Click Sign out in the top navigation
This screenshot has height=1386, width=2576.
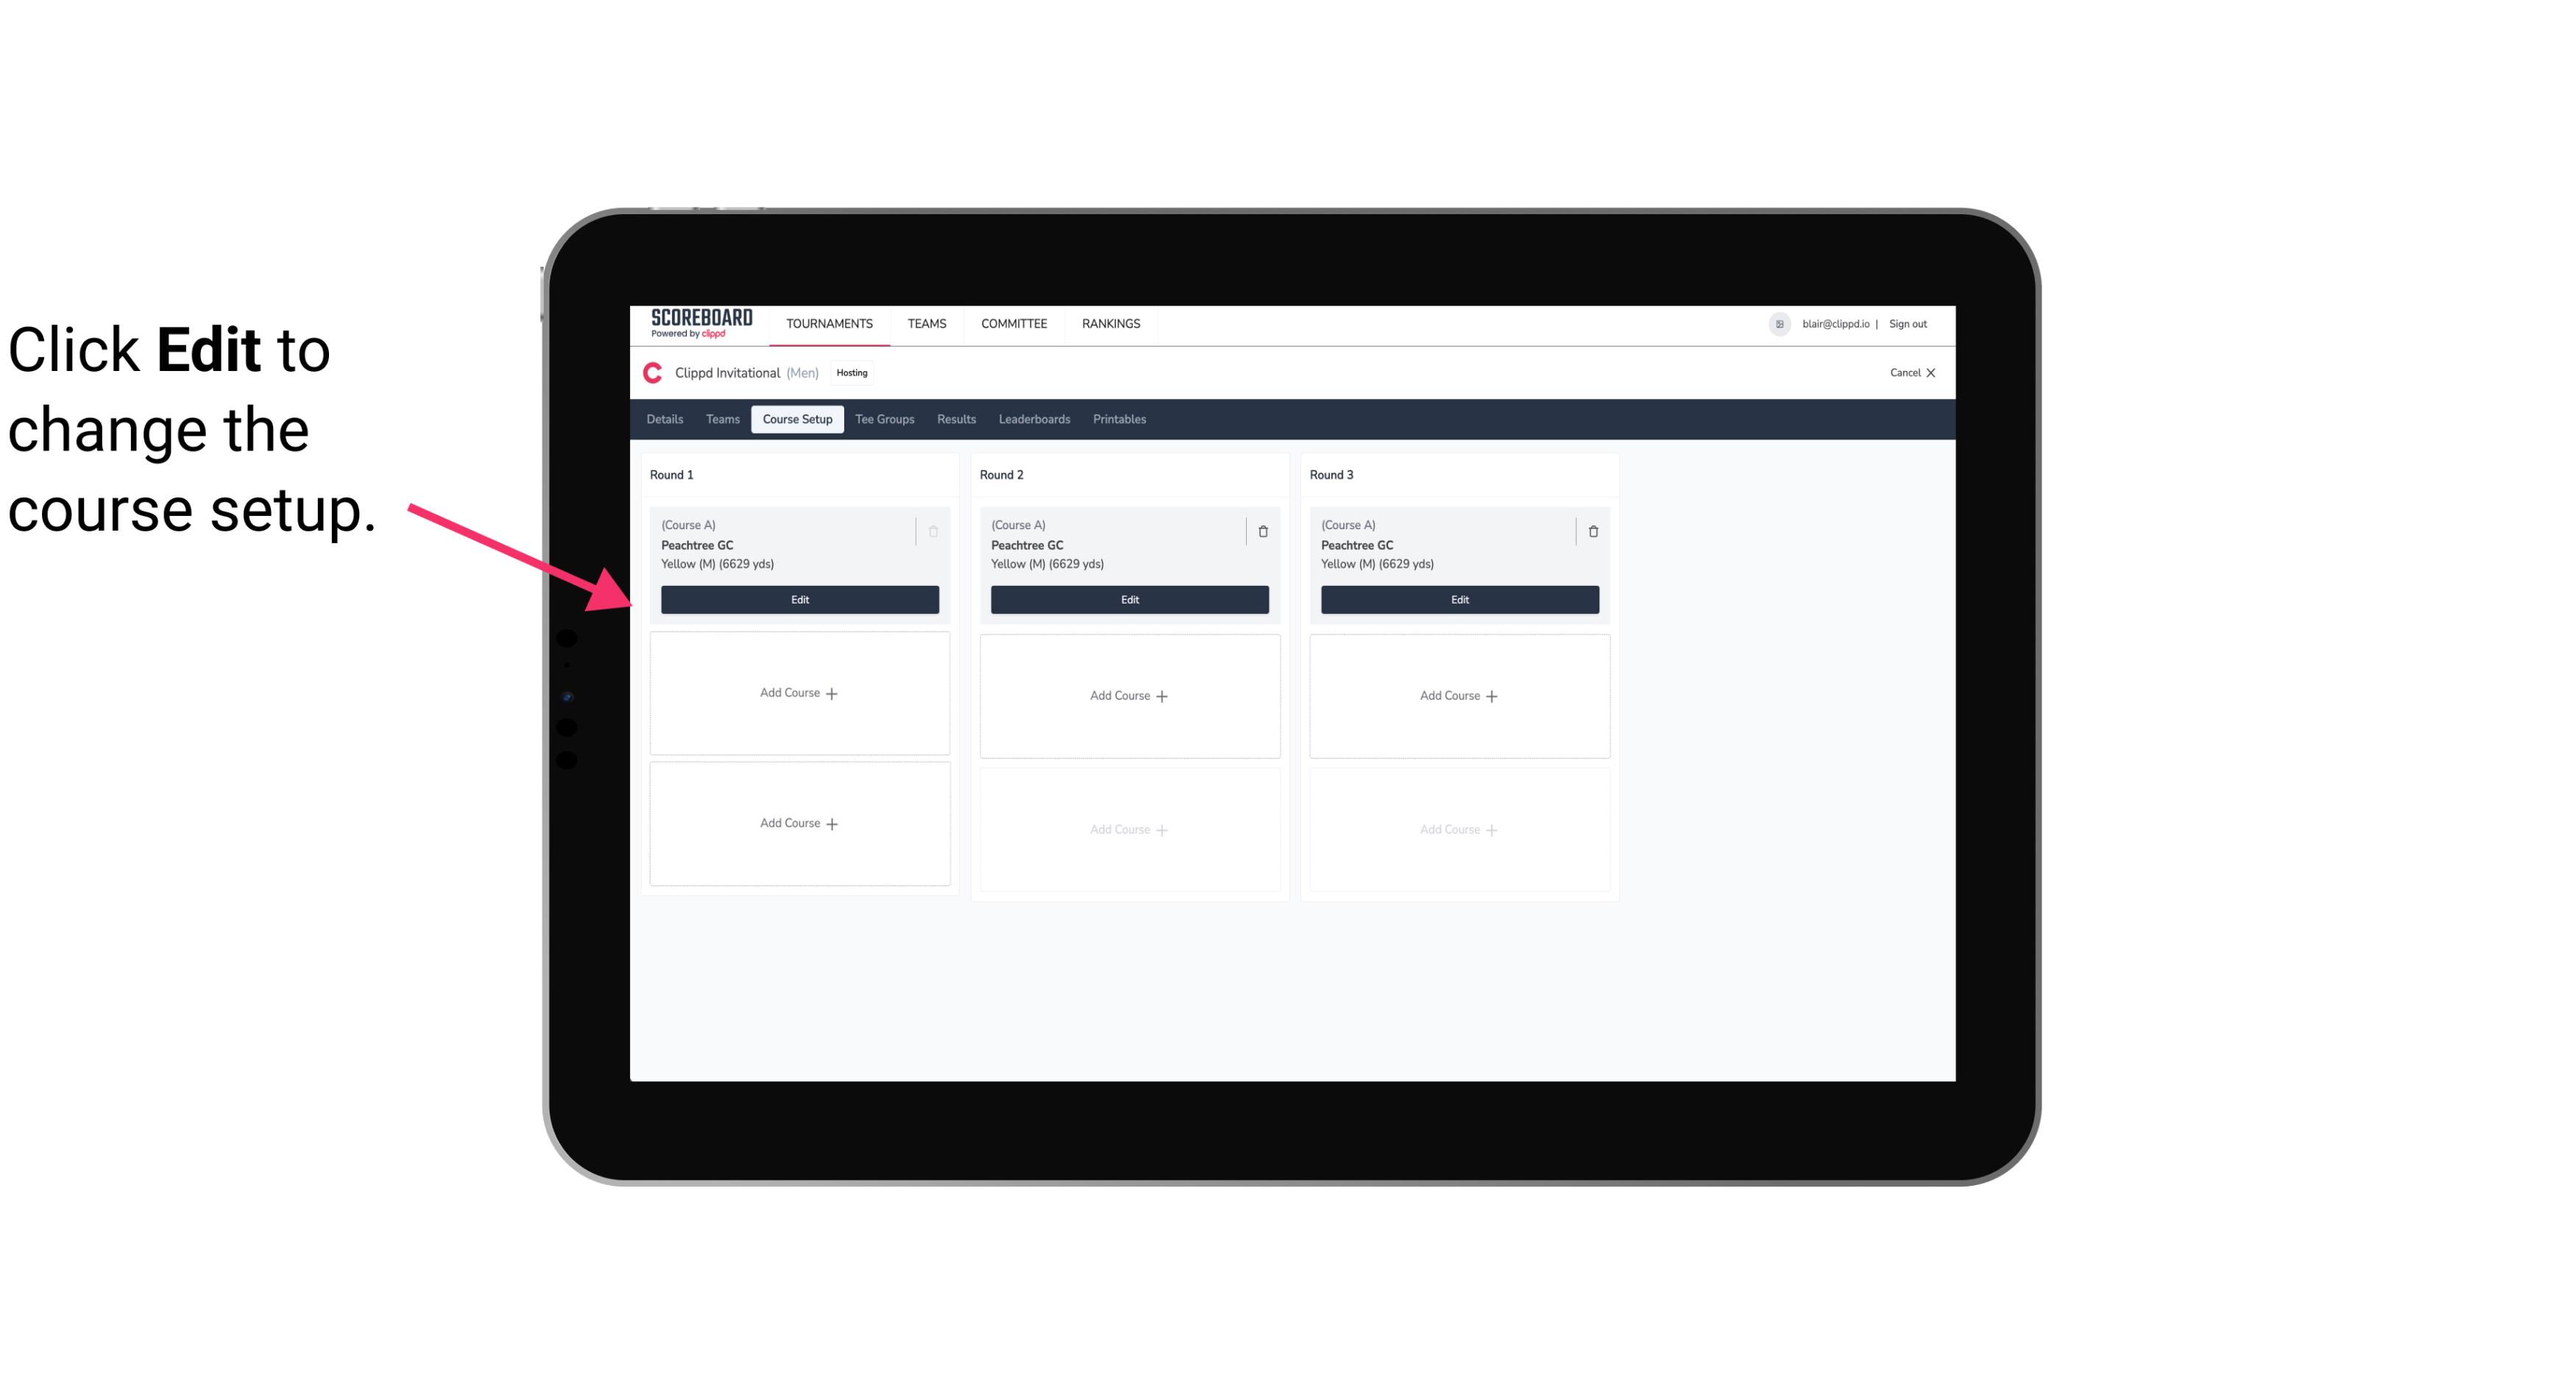1906,322
